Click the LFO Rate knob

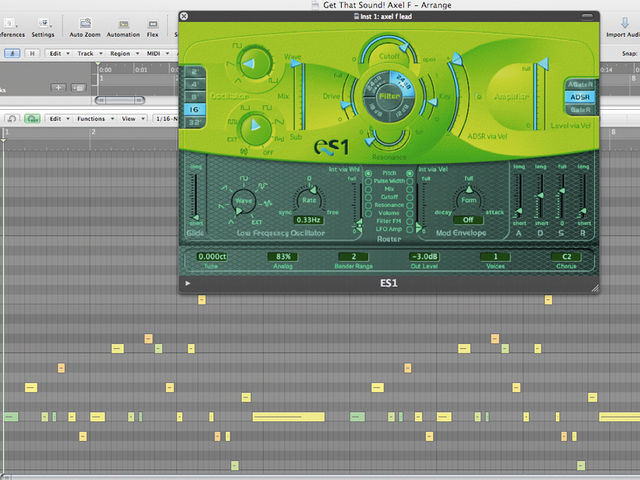(x=309, y=199)
